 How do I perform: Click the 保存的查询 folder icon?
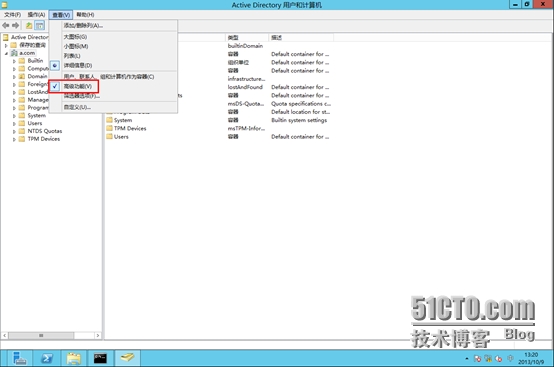click(x=13, y=45)
